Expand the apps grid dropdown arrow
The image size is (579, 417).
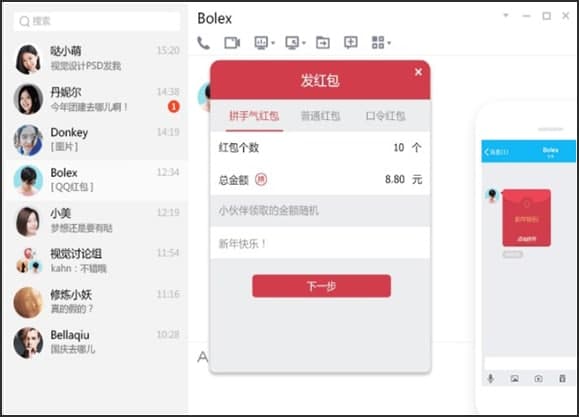pos(389,43)
